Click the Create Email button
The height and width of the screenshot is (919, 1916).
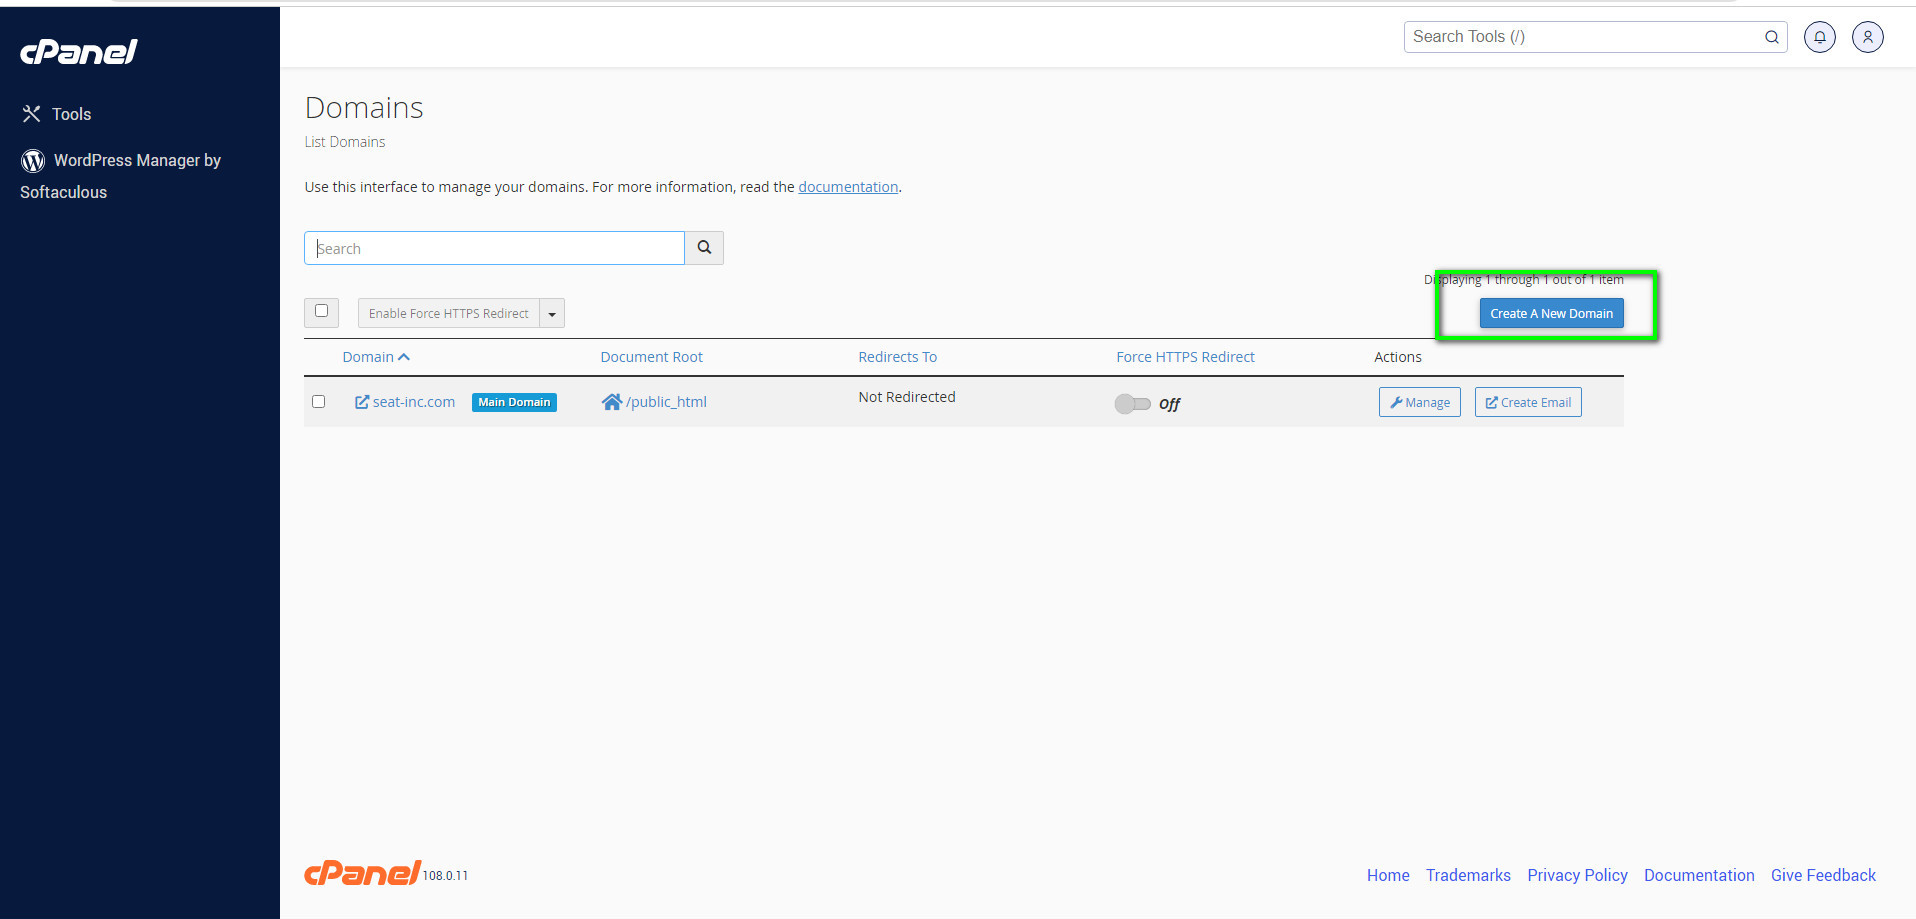pos(1527,403)
